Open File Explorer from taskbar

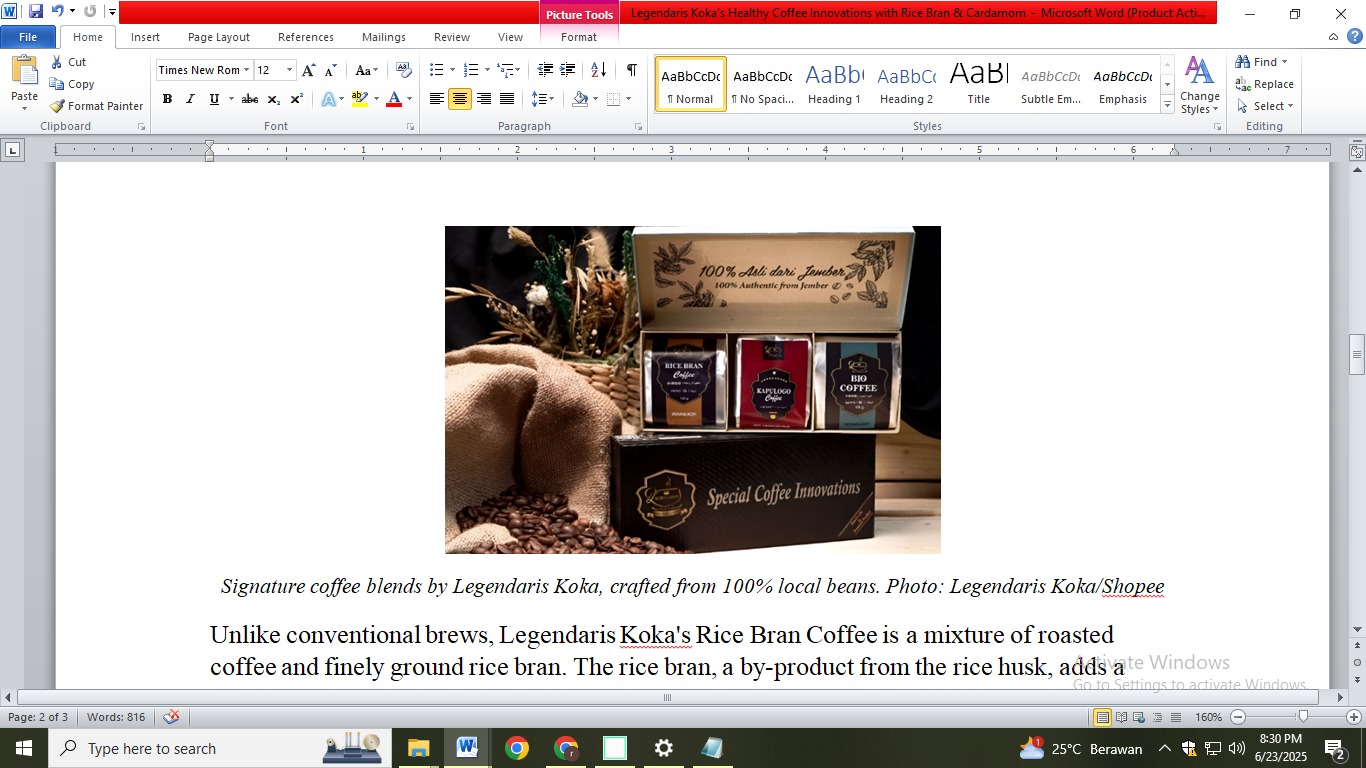pos(418,748)
